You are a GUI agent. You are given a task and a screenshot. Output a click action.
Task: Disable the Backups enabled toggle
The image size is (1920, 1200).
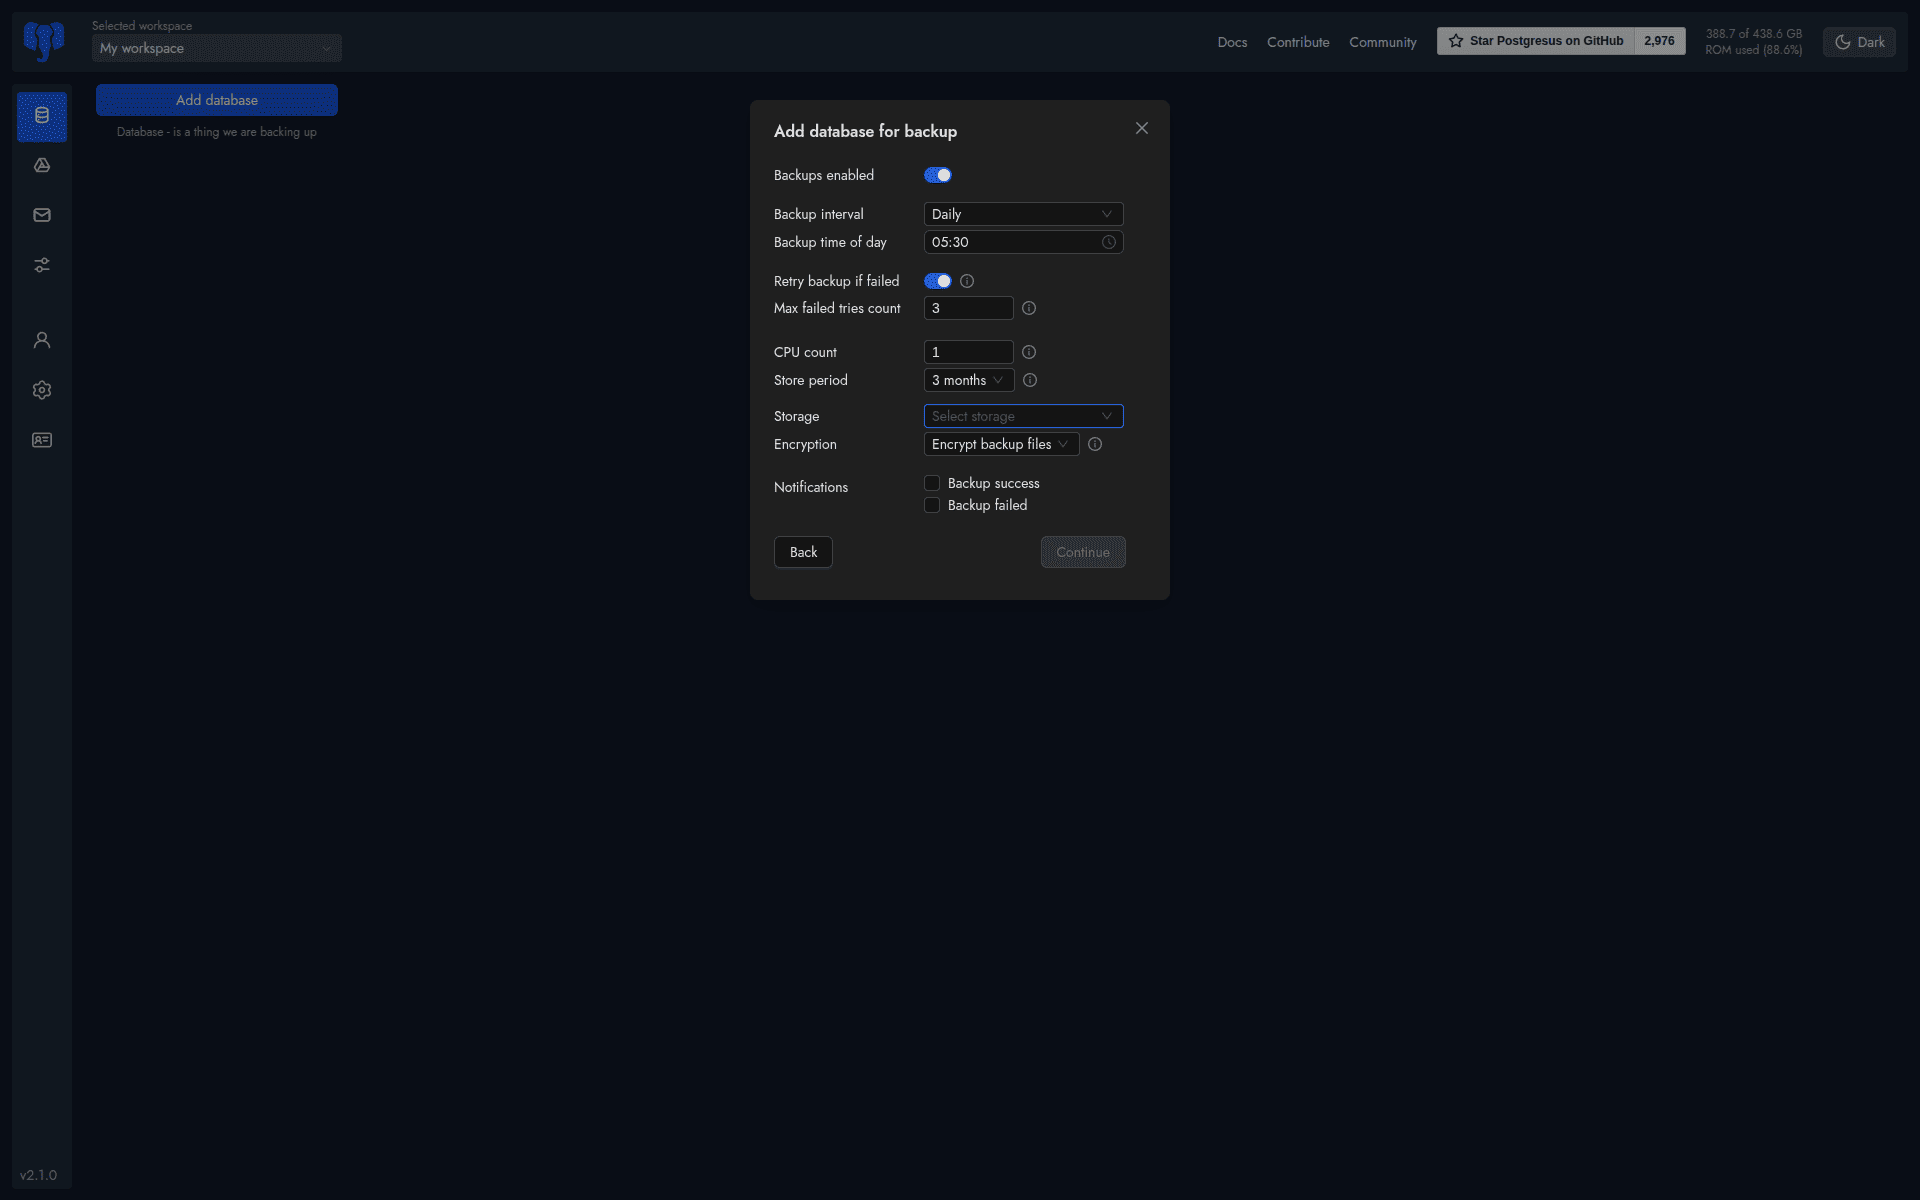click(937, 175)
